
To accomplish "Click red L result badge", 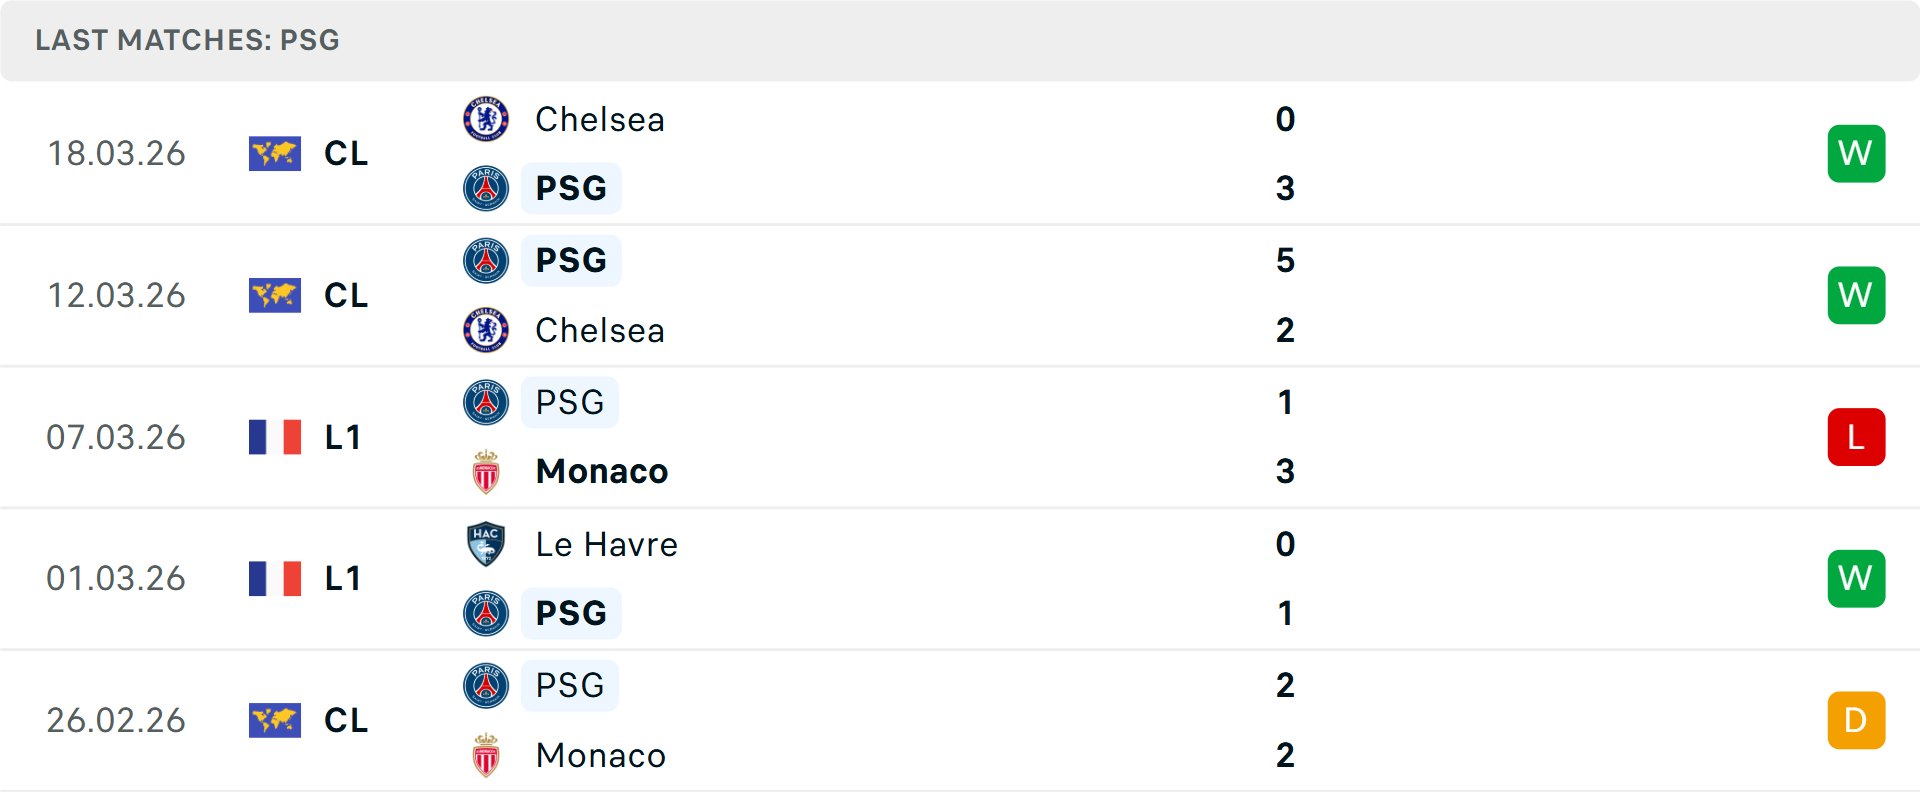I will point(1856,437).
